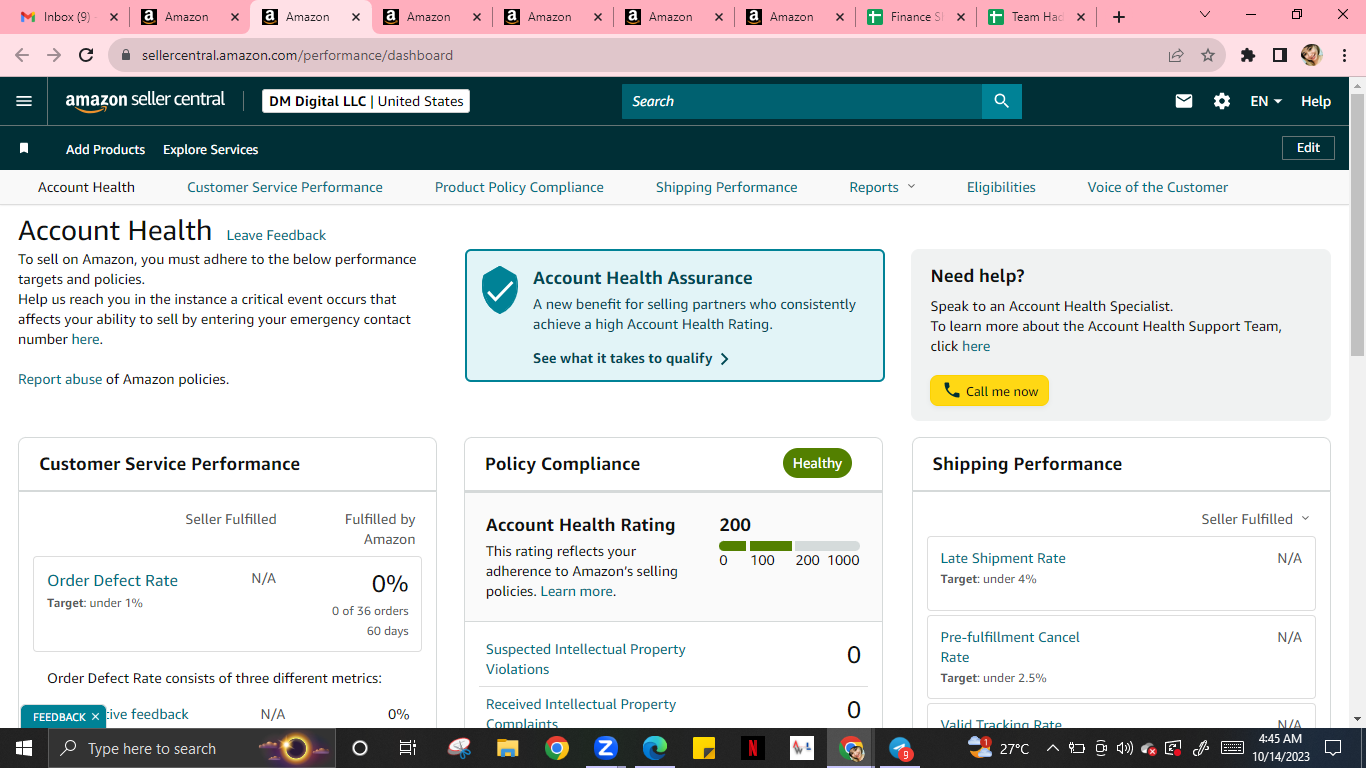1366x768 pixels.
Task: Open Suspected Intellectual Property Violations
Action: point(586,659)
